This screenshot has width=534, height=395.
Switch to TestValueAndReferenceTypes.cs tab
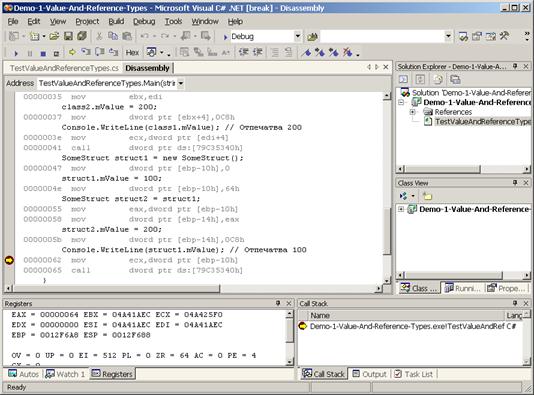(64, 68)
